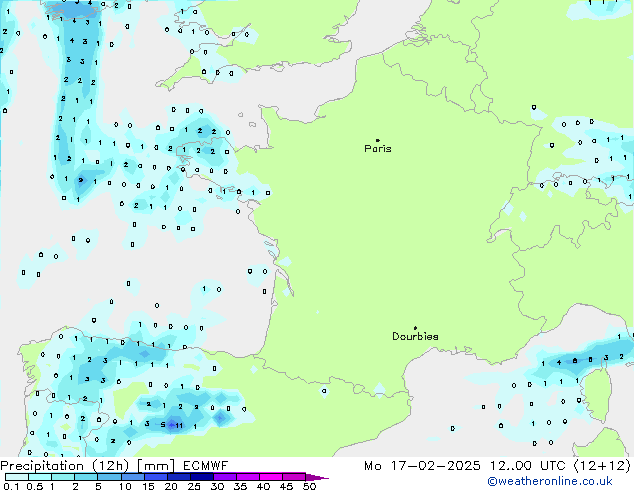Click the Paris location dot
The image size is (634, 490).
(x=378, y=140)
